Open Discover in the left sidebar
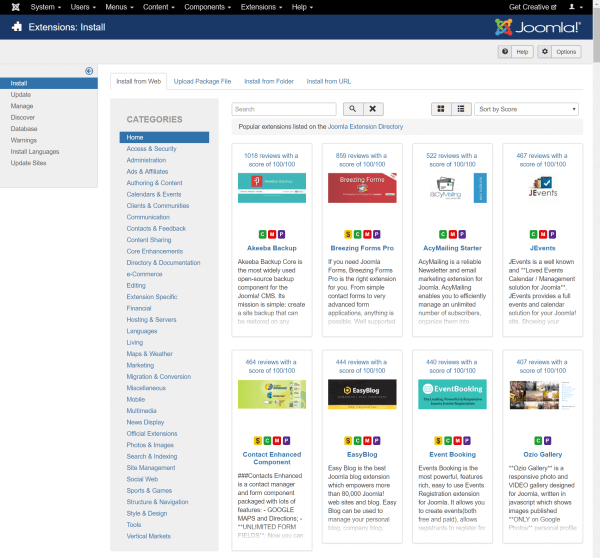 point(23,117)
